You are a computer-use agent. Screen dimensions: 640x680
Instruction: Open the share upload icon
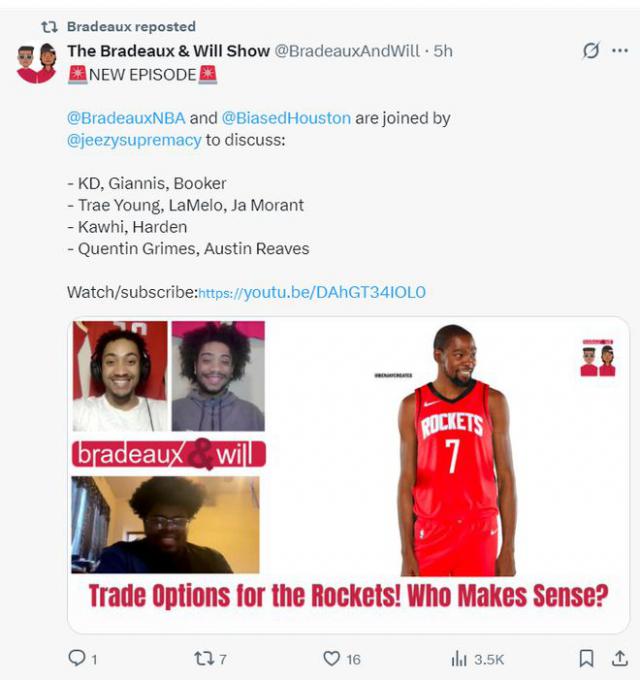[620, 658]
